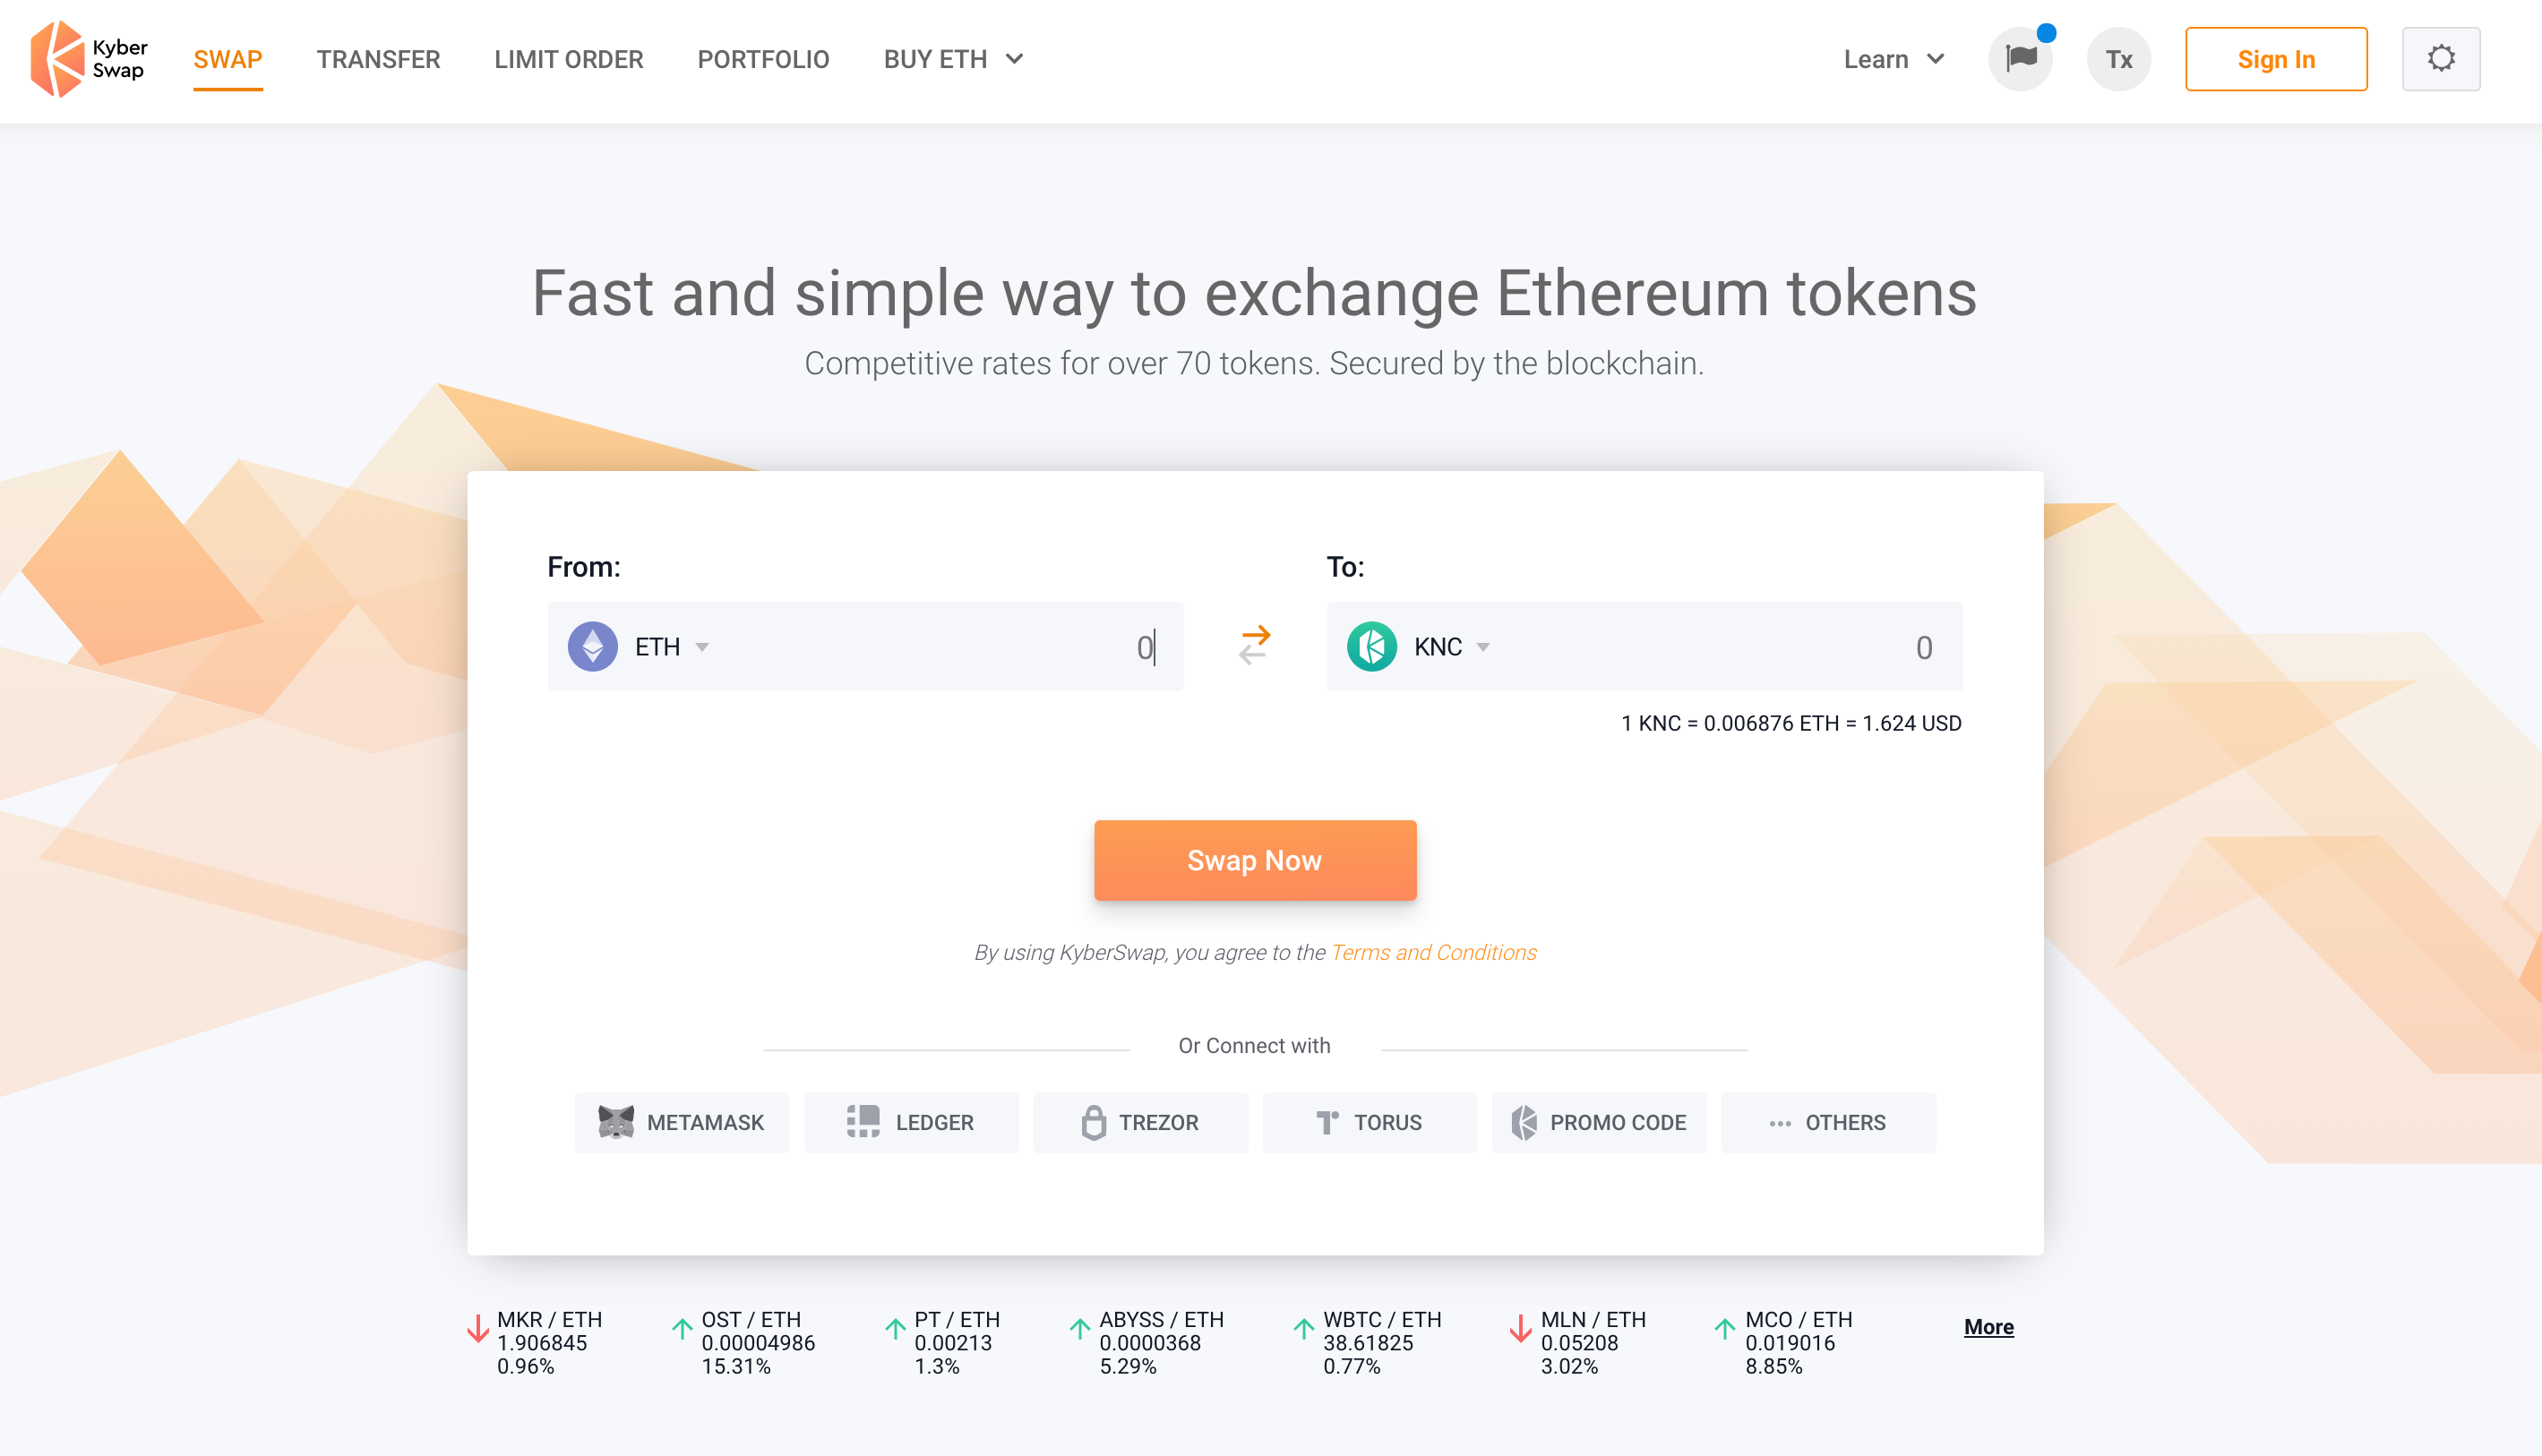Image resolution: width=2542 pixels, height=1456 pixels.
Task: Click the Tx transactions icon
Action: click(x=2118, y=58)
